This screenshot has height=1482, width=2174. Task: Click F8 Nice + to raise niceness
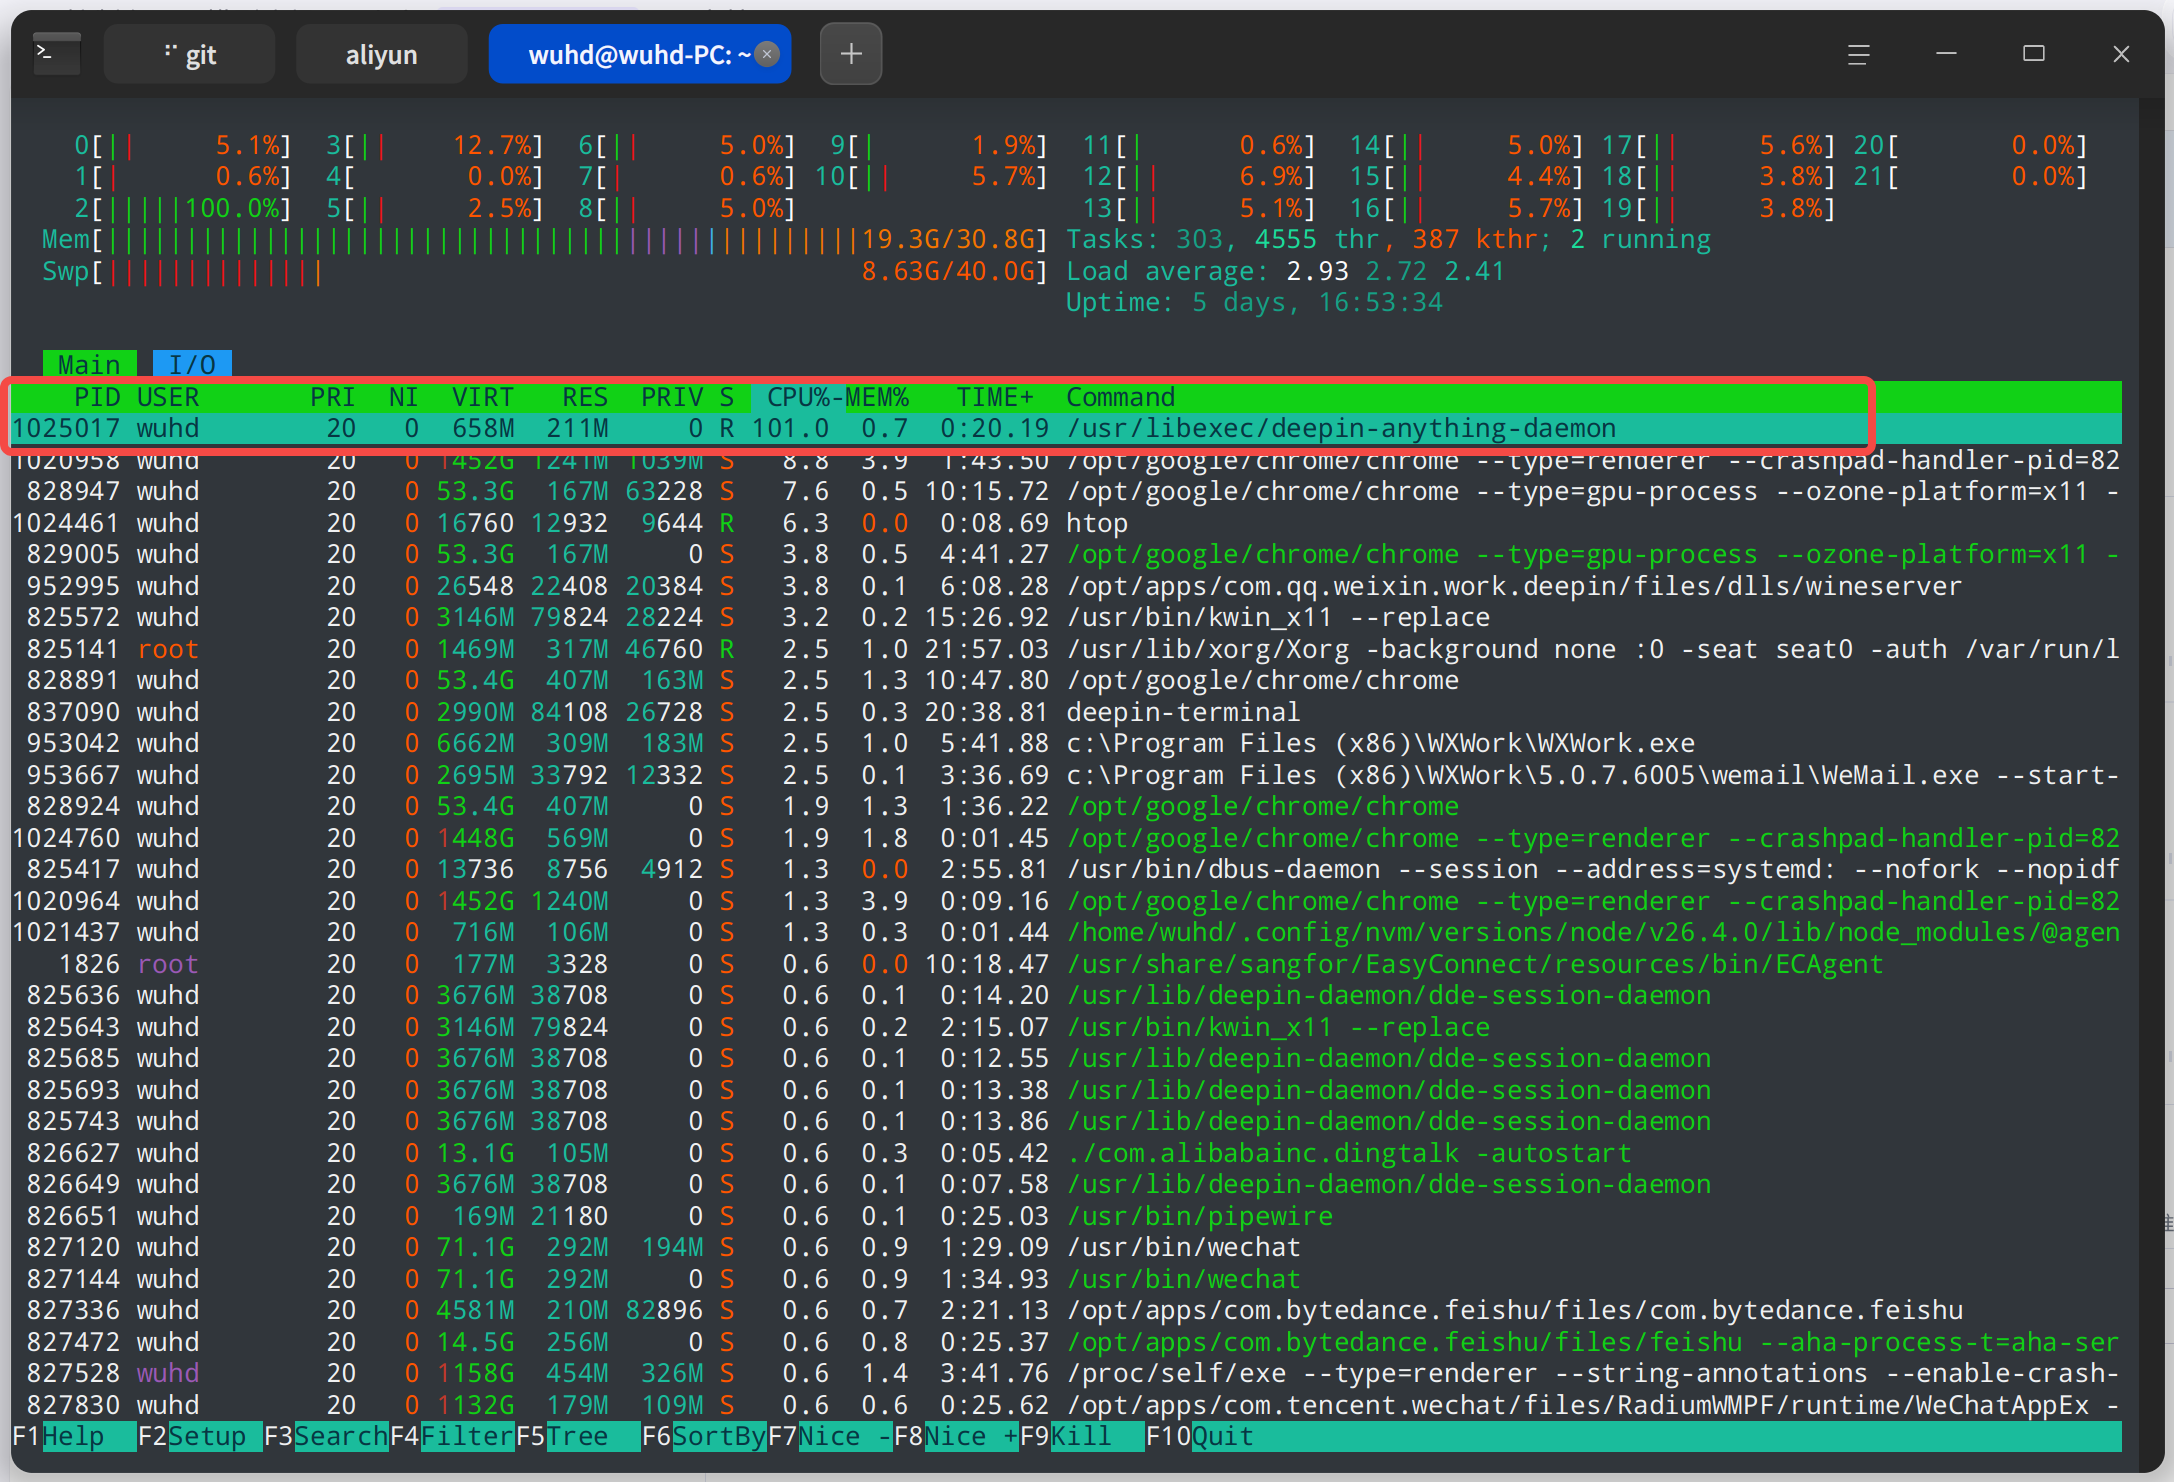(956, 1436)
